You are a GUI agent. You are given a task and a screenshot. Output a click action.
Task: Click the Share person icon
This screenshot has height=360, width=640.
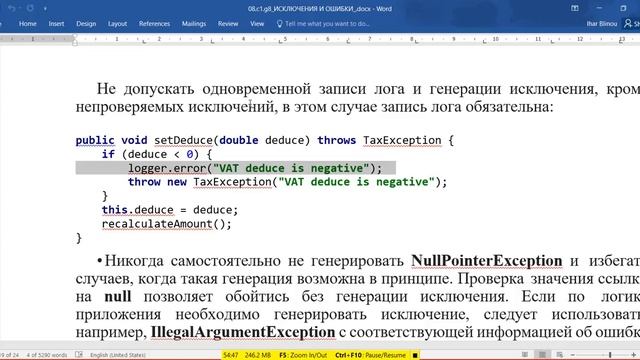[x=628, y=24]
